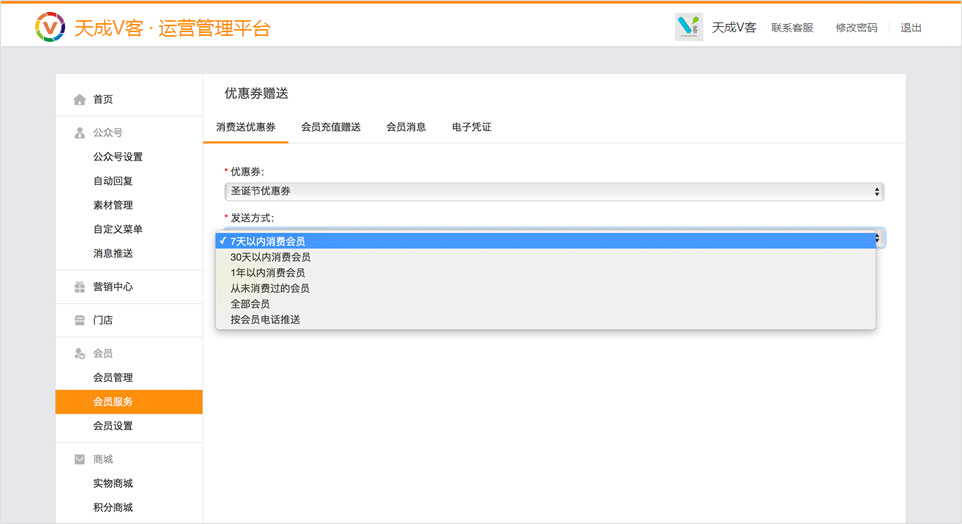This screenshot has width=962, height=524.
Task: Choose 全部会员 option in send method list
Action: pos(250,304)
